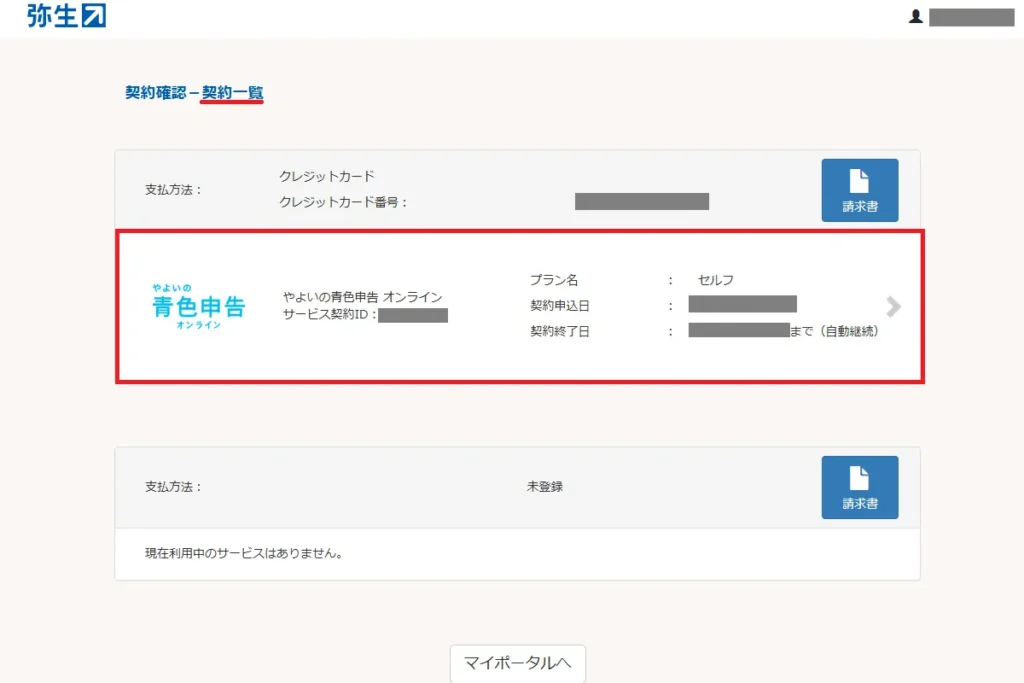Click the プラン名 label
Viewport: 1024px width, 683px height.
click(554, 280)
